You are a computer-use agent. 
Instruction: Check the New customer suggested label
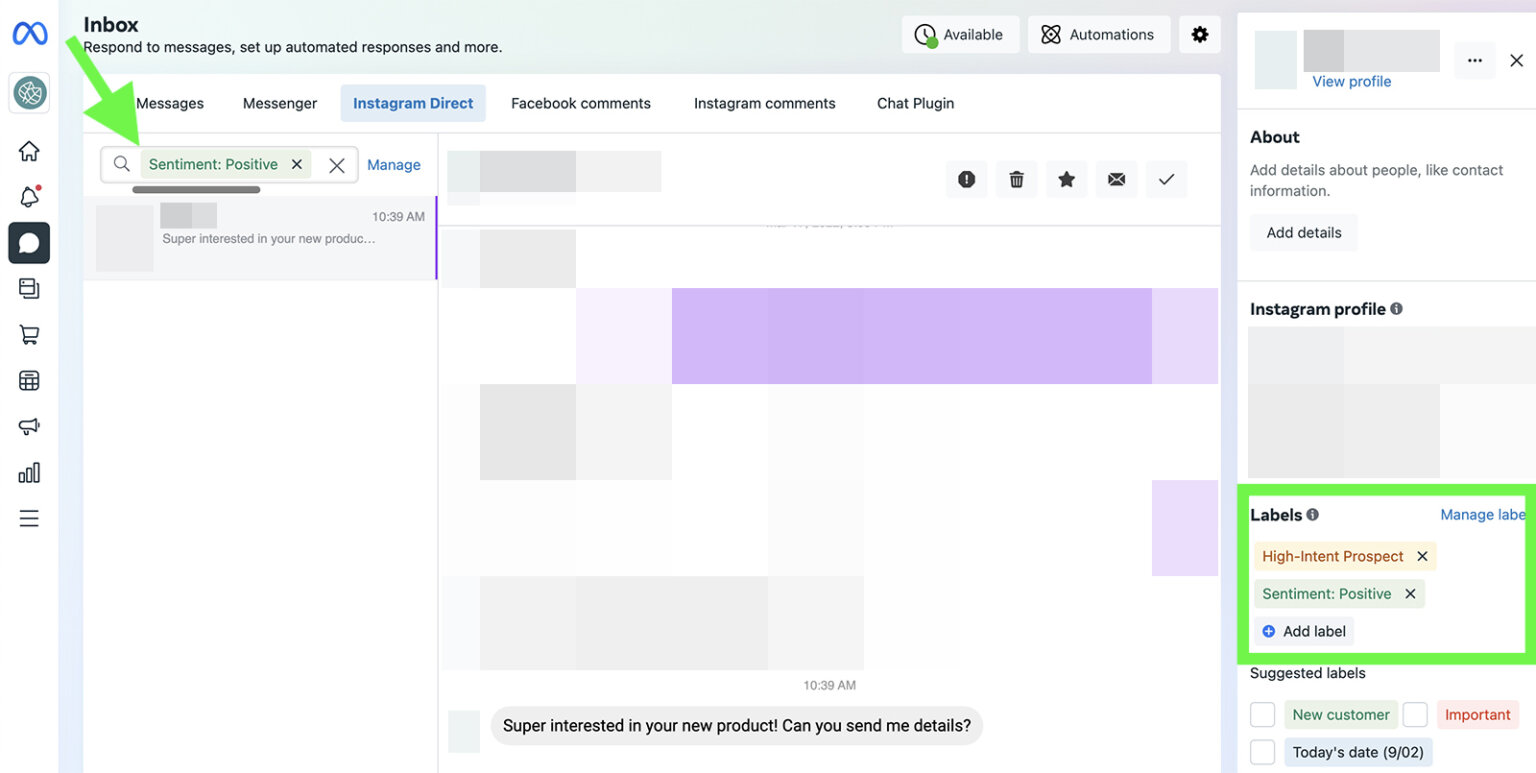pyautogui.click(x=1263, y=714)
